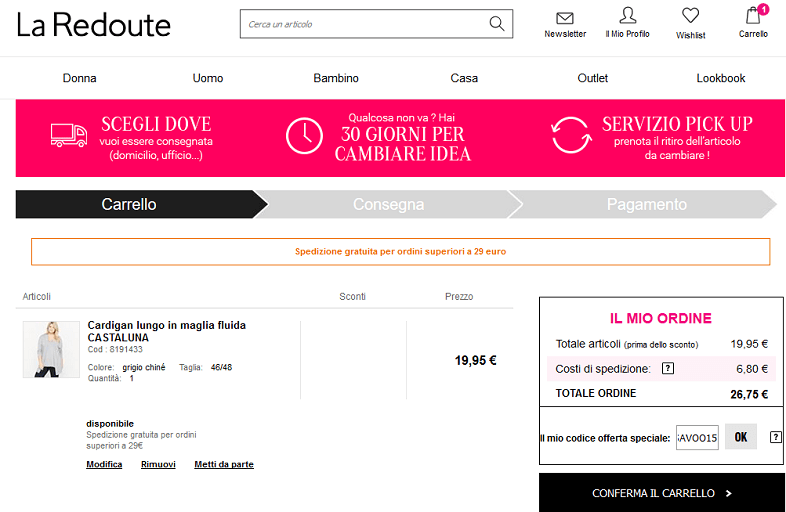This screenshot has height=512, width=786.
Task: Click the grigio chiné colour value
Action: tap(144, 367)
